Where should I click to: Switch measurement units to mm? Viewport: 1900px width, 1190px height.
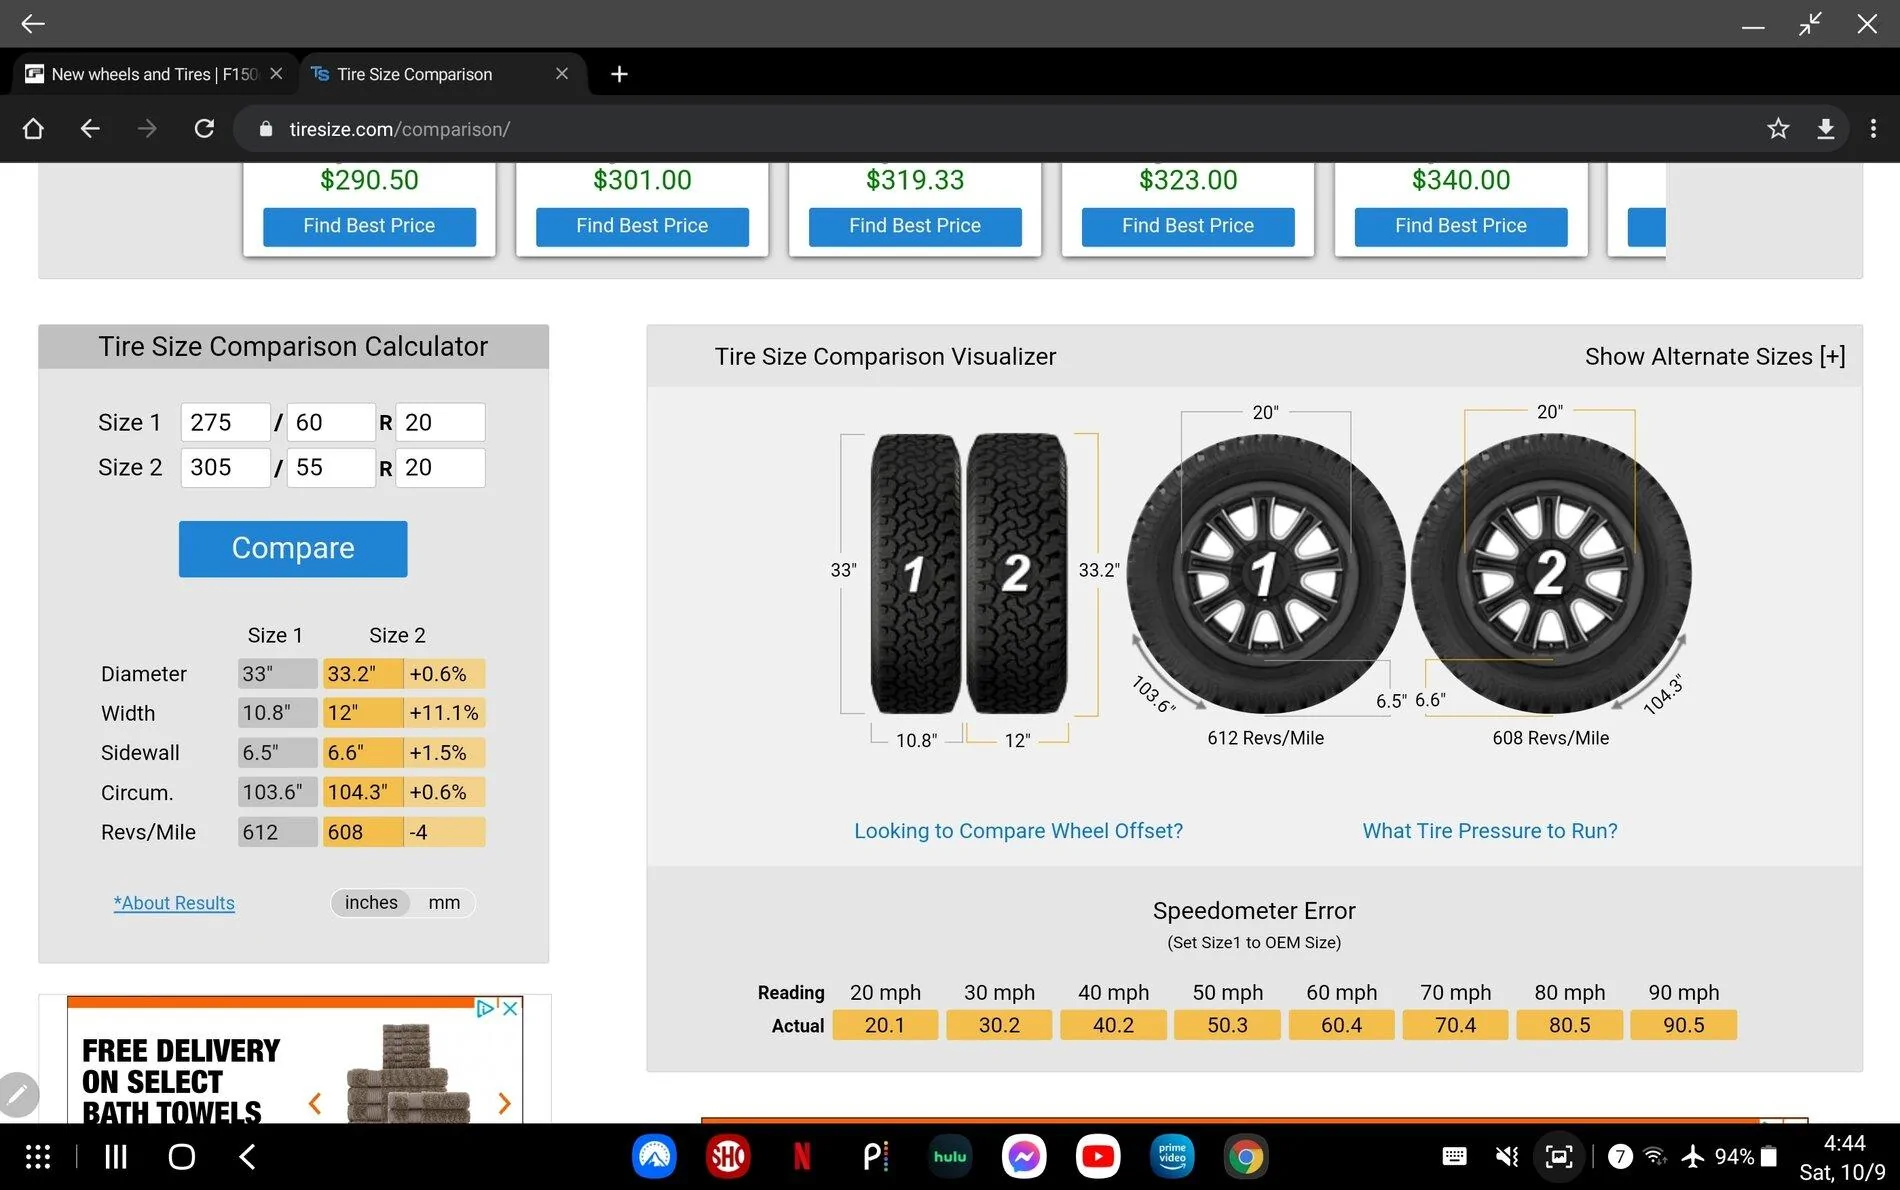pos(443,903)
